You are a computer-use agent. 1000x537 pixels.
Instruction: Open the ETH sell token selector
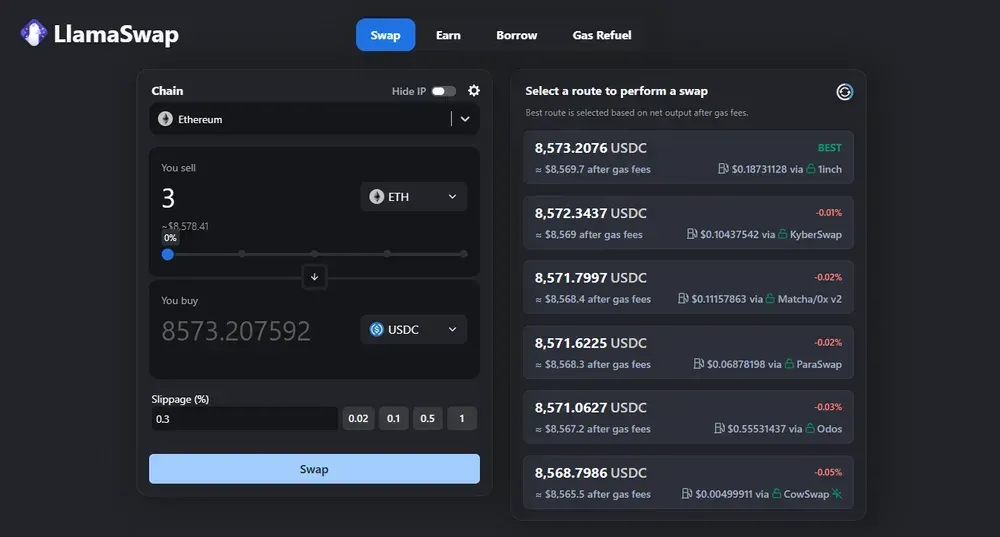point(413,196)
